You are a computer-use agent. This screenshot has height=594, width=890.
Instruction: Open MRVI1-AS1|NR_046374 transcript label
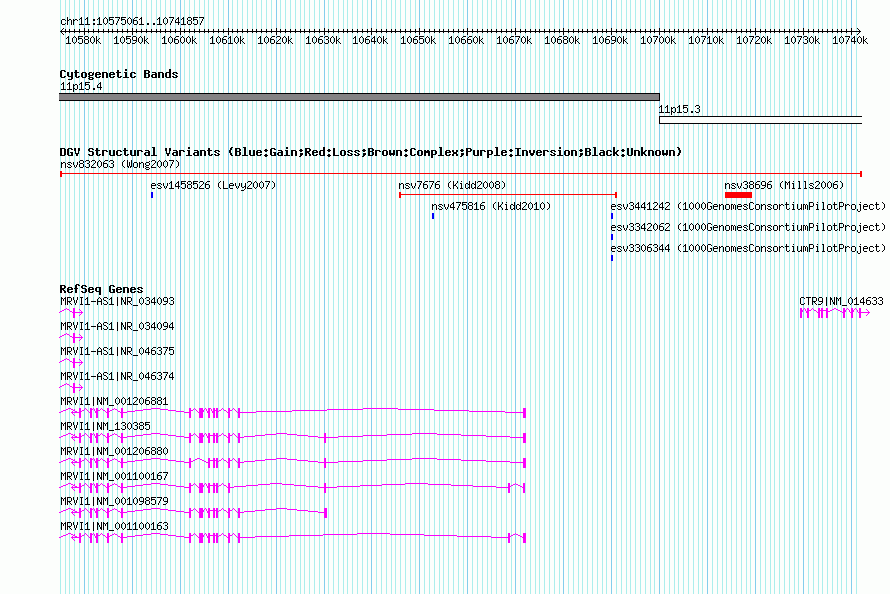point(117,376)
